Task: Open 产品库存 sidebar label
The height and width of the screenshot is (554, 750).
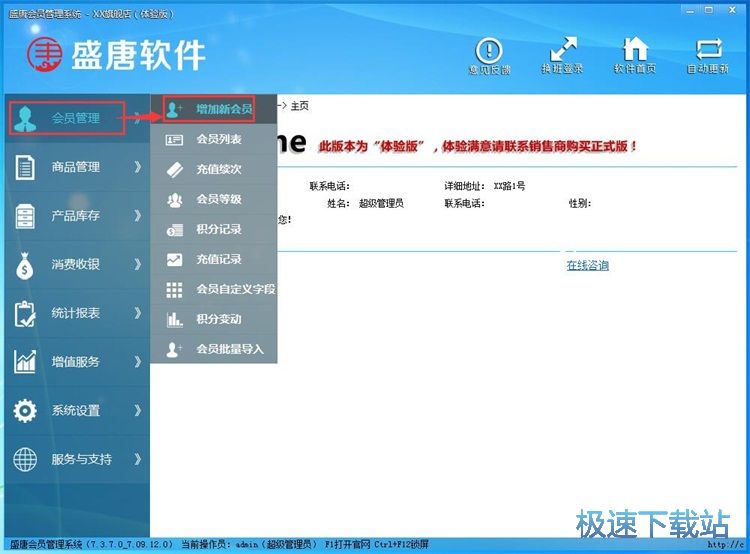Action: 76,216
